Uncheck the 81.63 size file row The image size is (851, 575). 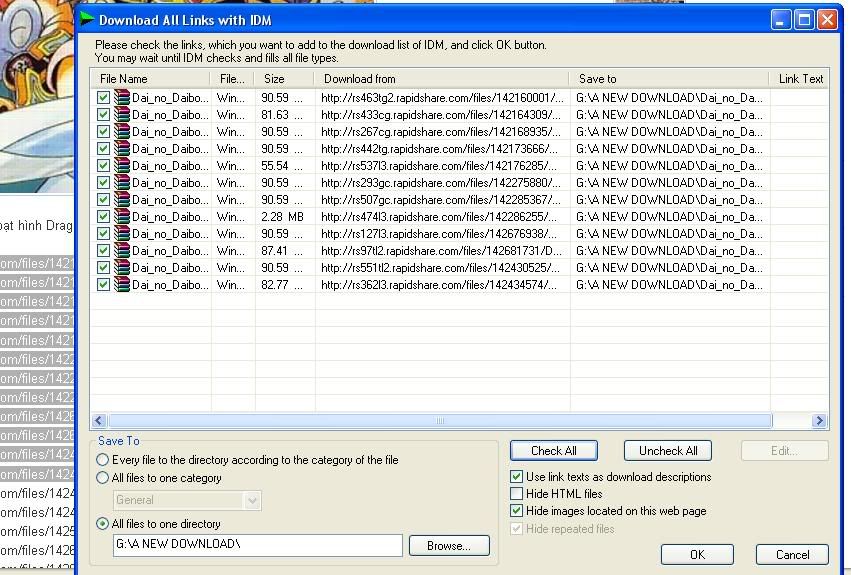[103, 115]
